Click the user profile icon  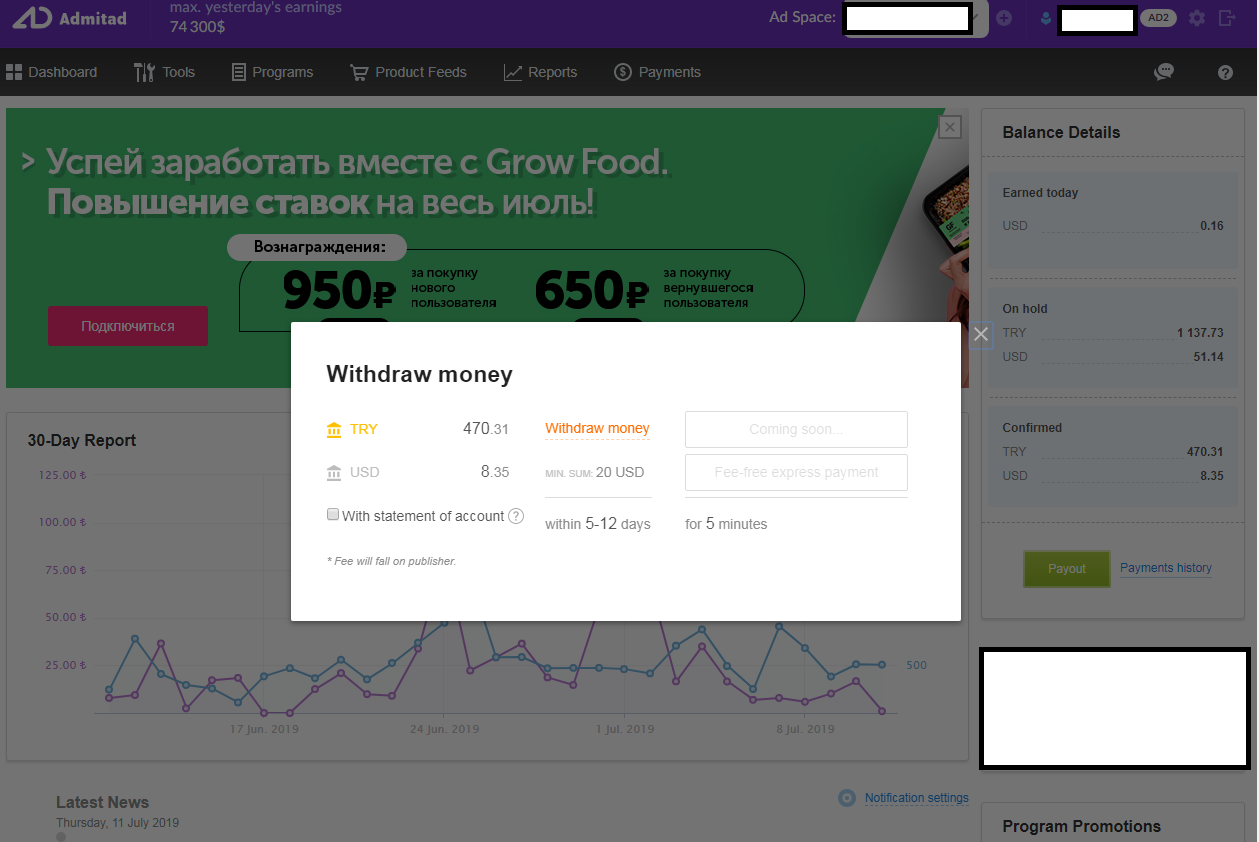(x=1046, y=18)
